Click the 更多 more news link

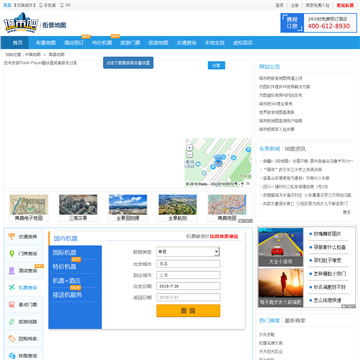click(x=347, y=212)
